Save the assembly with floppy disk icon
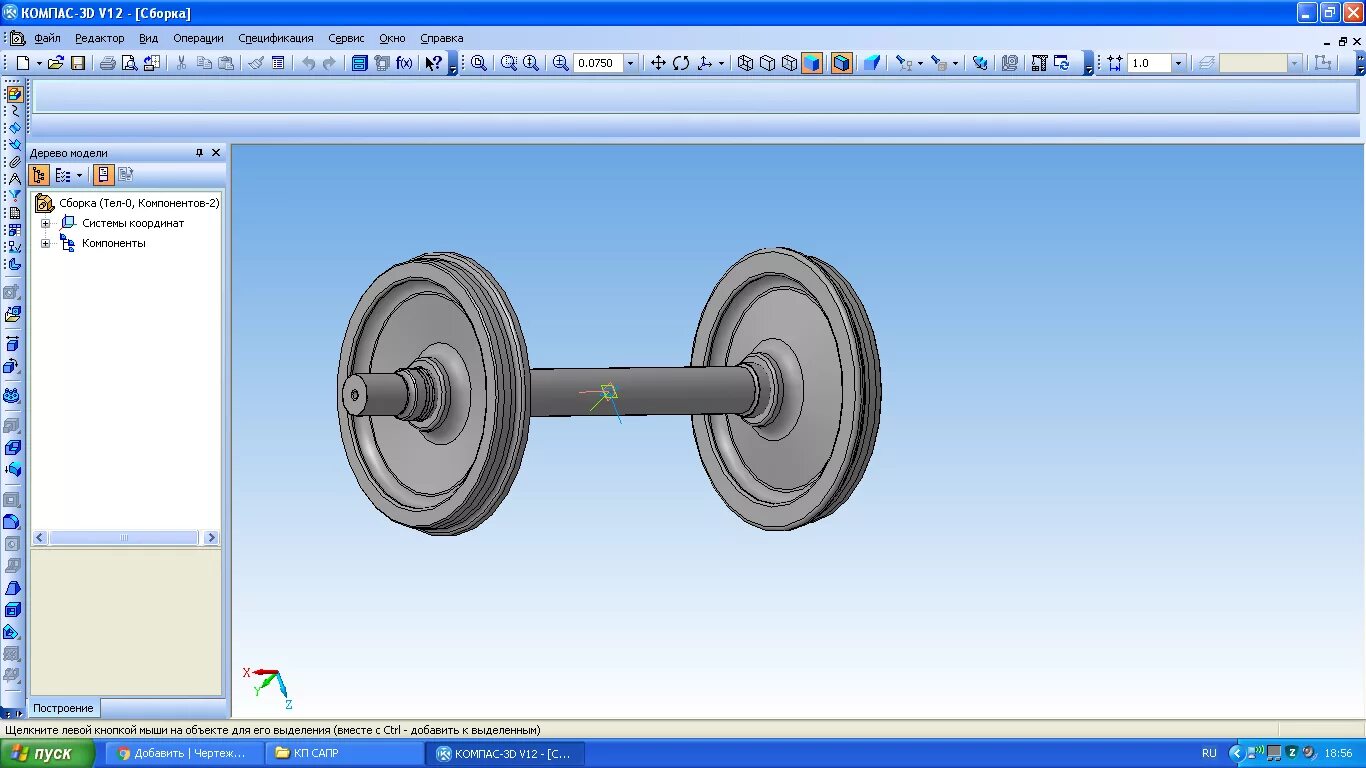Image resolution: width=1366 pixels, height=768 pixels. click(x=78, y=63)
